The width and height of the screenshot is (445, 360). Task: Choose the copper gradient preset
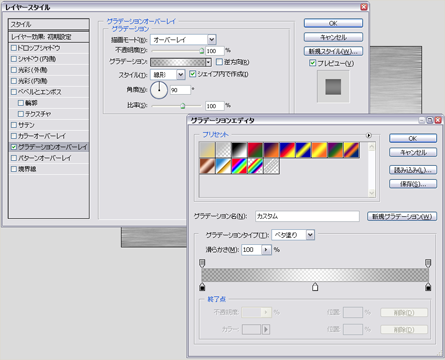[x=207, y=166]
